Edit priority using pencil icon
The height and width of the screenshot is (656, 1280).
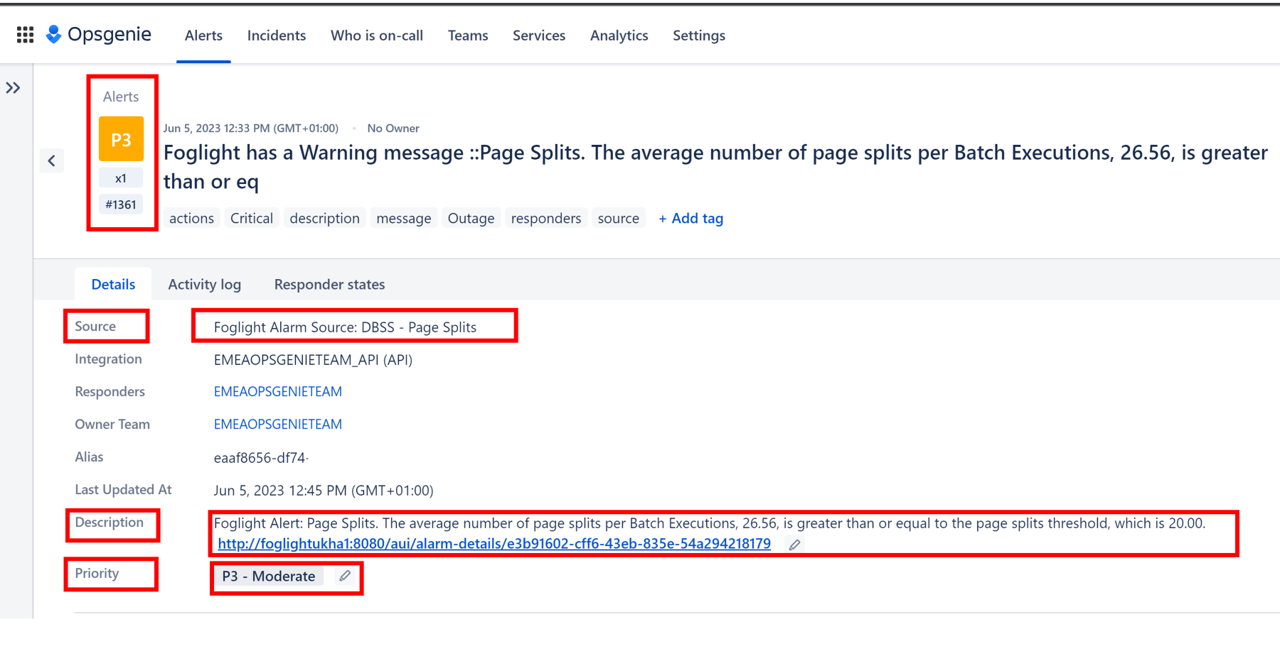click(345, 576)
